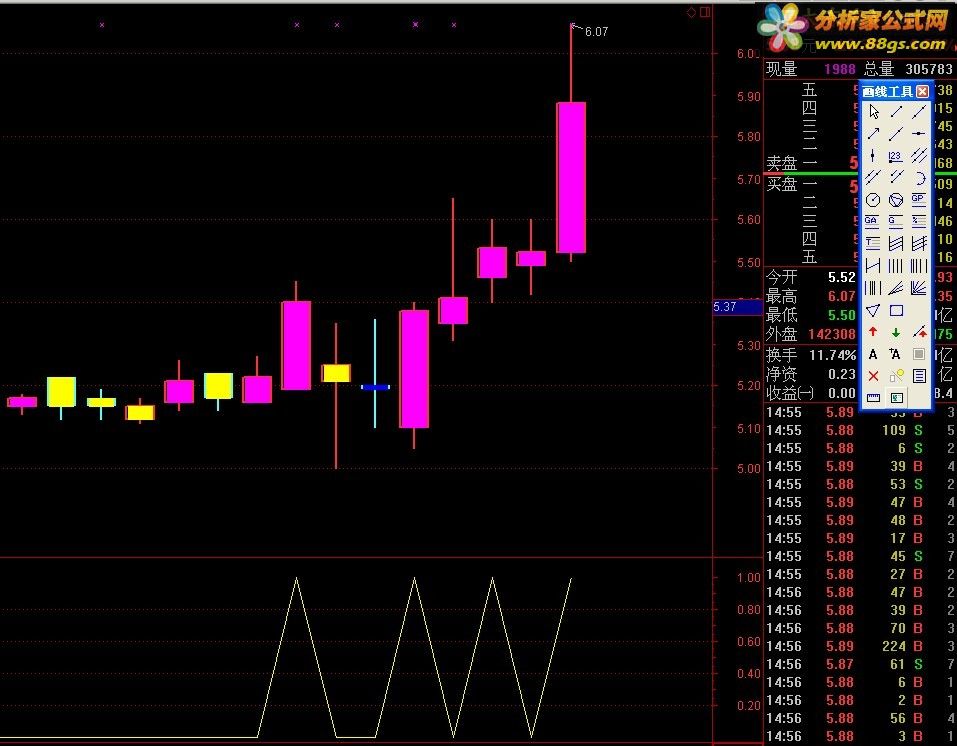Open the drawing list document icon
Image resolution: width=957 pixels, height=746 pixels.
[919, 376]
